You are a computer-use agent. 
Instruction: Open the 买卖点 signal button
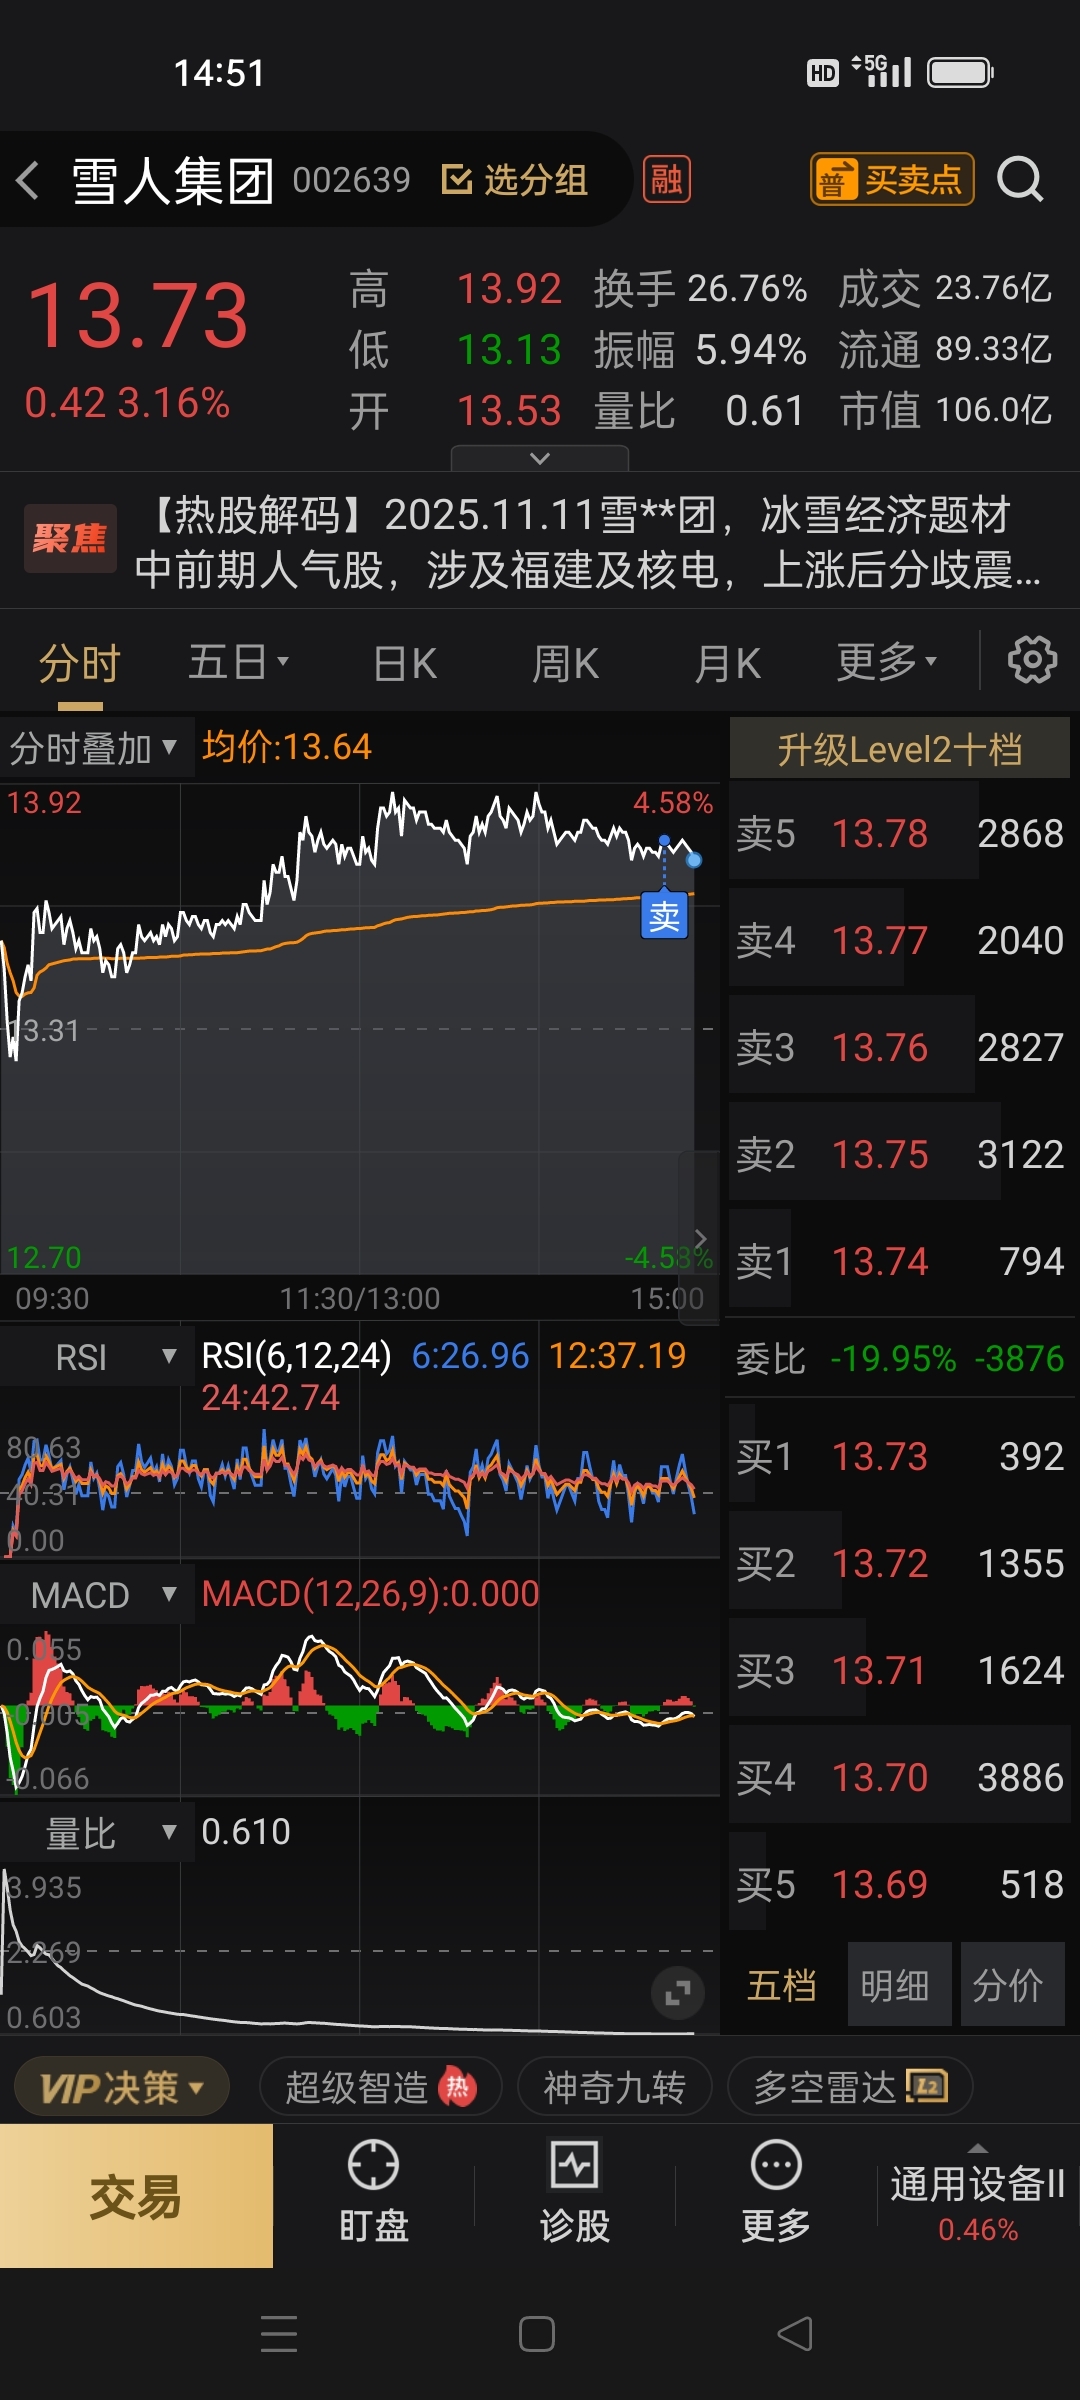[892, 180]
